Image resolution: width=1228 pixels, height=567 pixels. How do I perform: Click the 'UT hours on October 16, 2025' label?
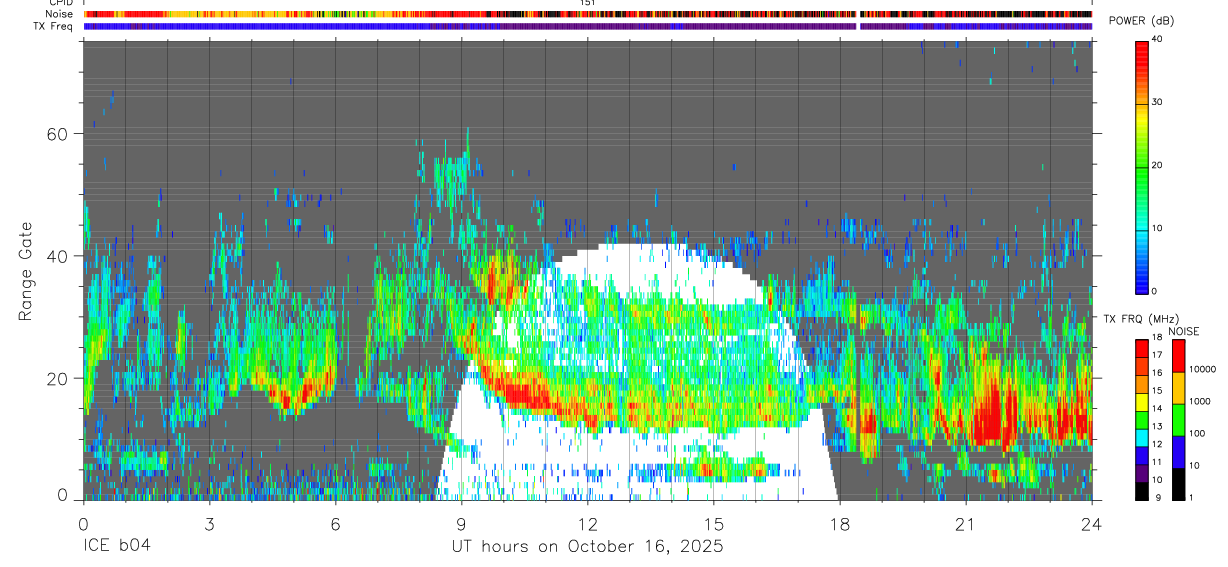[x=587, y=547]
